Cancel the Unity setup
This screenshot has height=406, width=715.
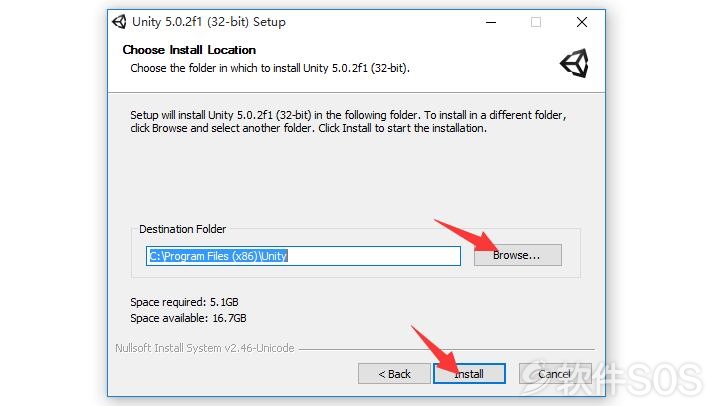[555, 374]
